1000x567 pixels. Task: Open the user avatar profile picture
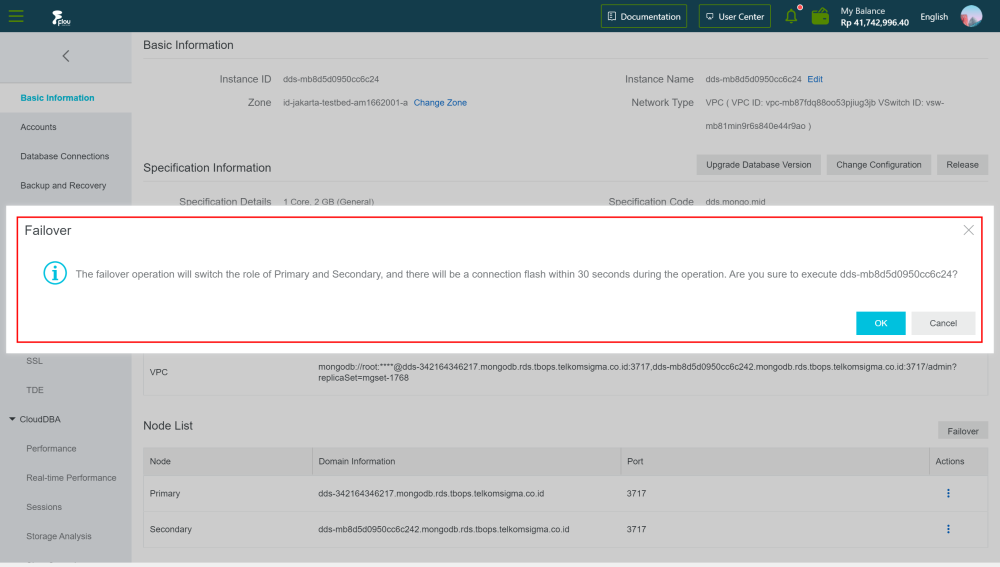(971, 16)
